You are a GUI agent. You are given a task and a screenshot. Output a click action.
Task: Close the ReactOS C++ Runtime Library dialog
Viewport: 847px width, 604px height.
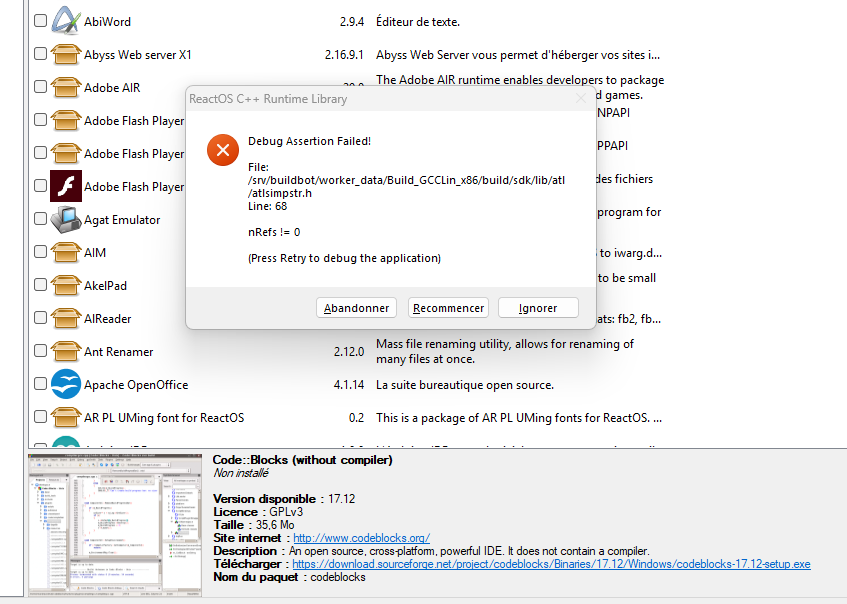point(581,98)
